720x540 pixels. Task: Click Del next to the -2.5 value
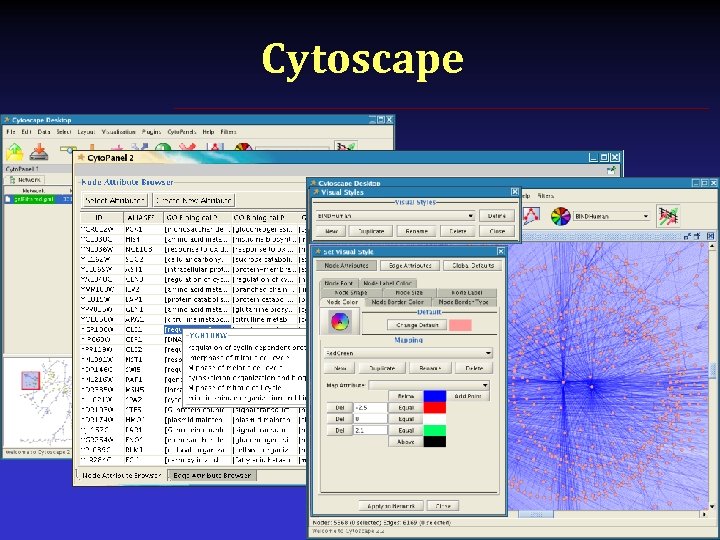click(340, 407)
